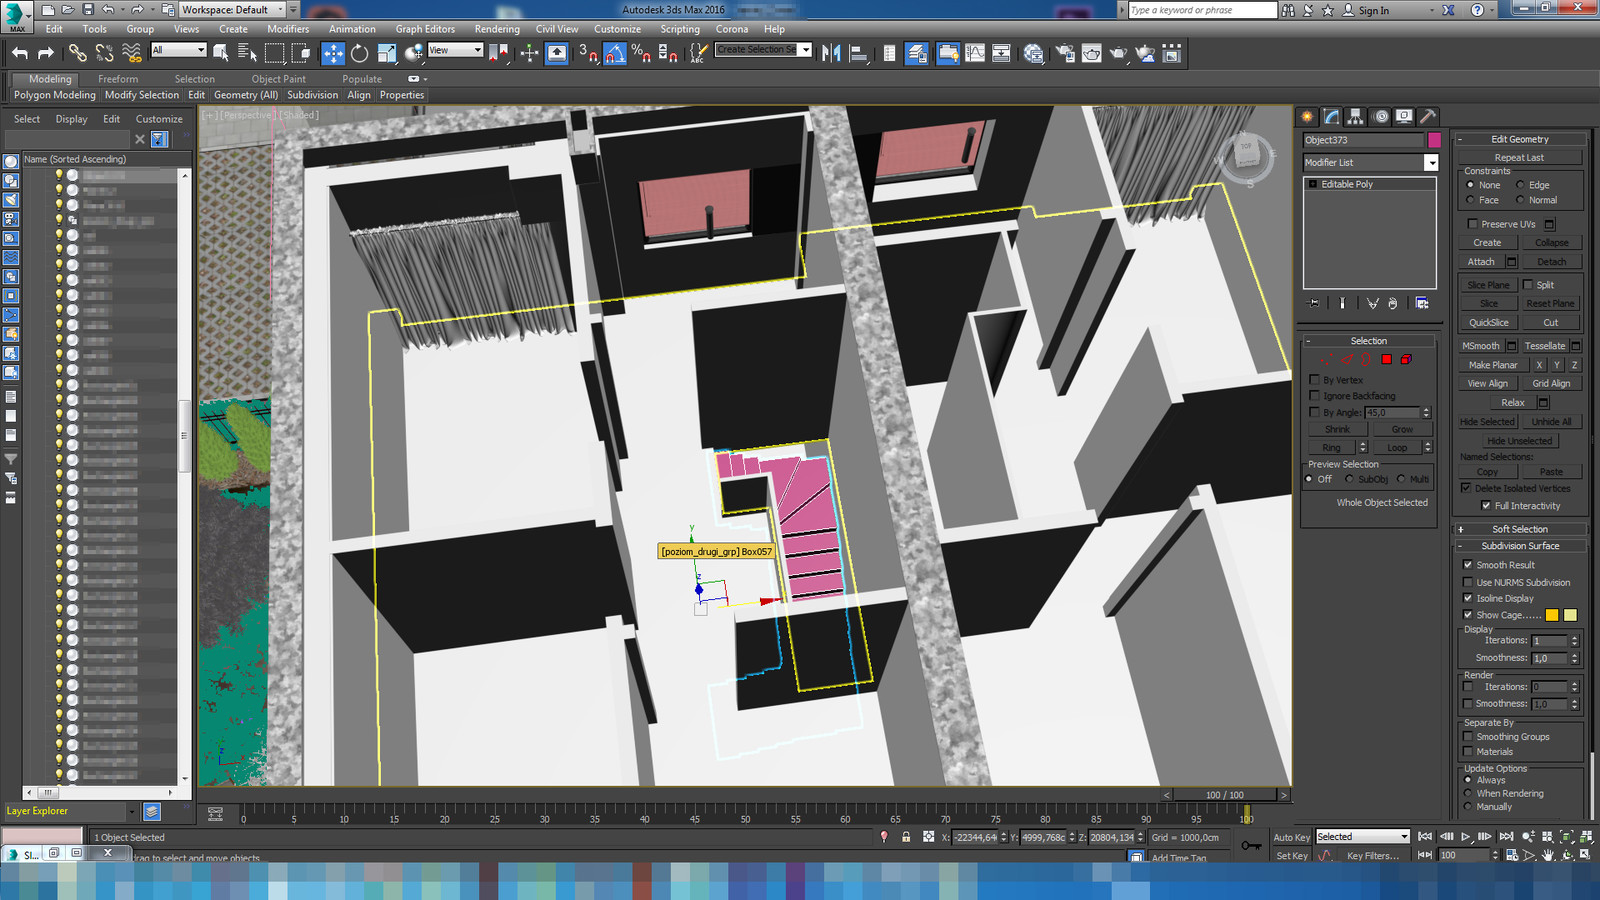Viewport: 1600px width, 900px height.
Task: Toggle the Percent Snap tool
Action: (x=641, y=53)
